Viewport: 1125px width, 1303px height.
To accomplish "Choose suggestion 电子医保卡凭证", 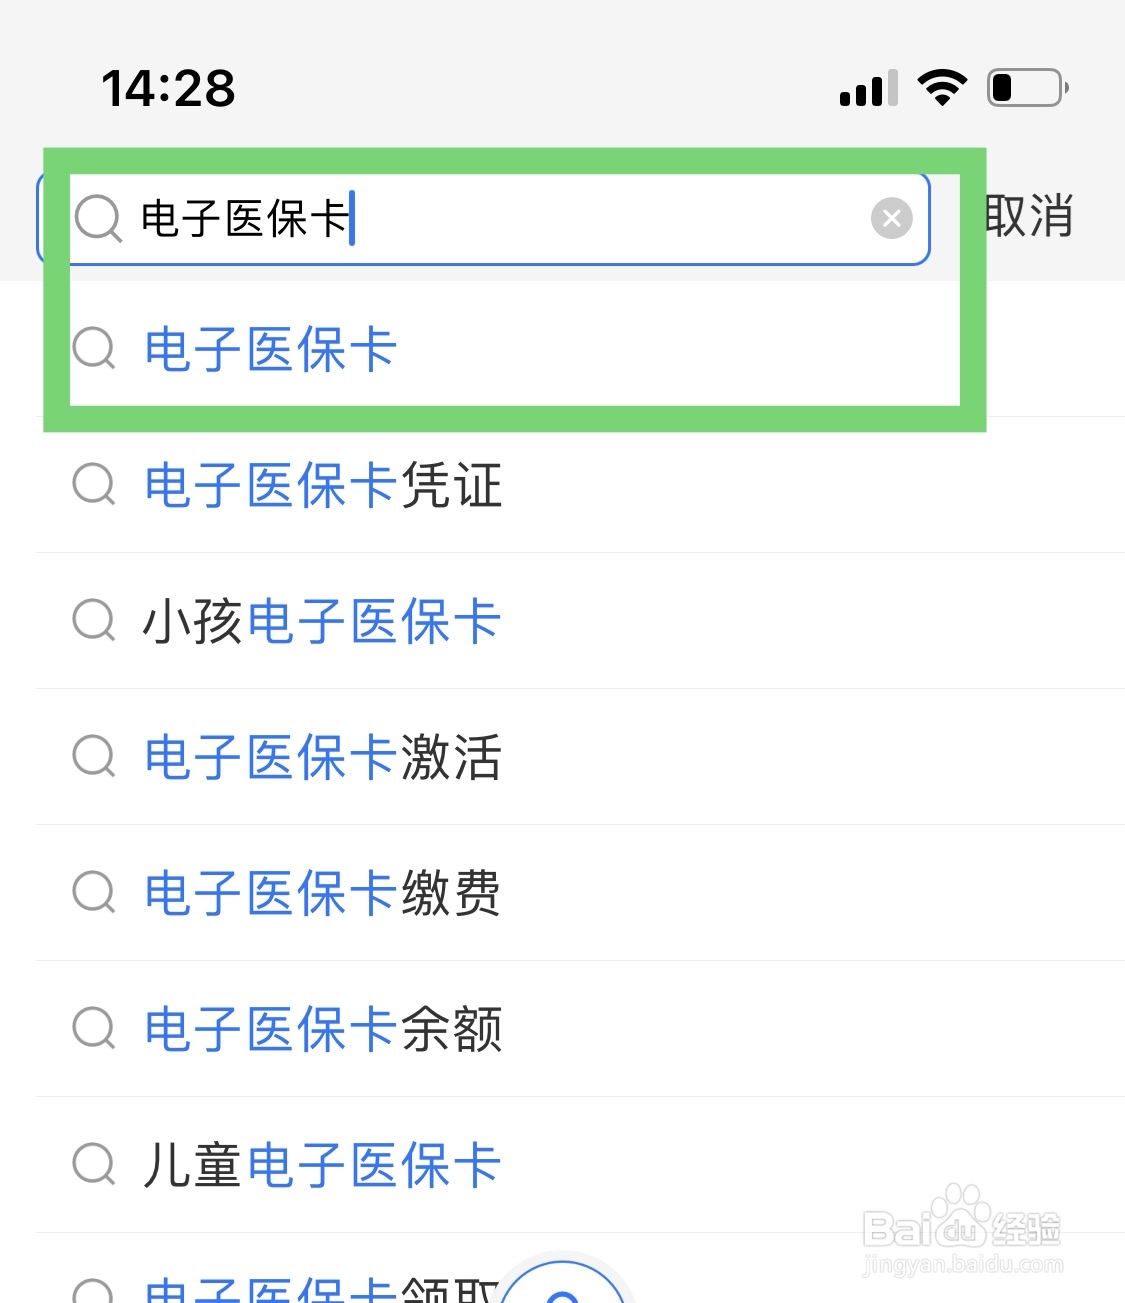I will [323, 486].
